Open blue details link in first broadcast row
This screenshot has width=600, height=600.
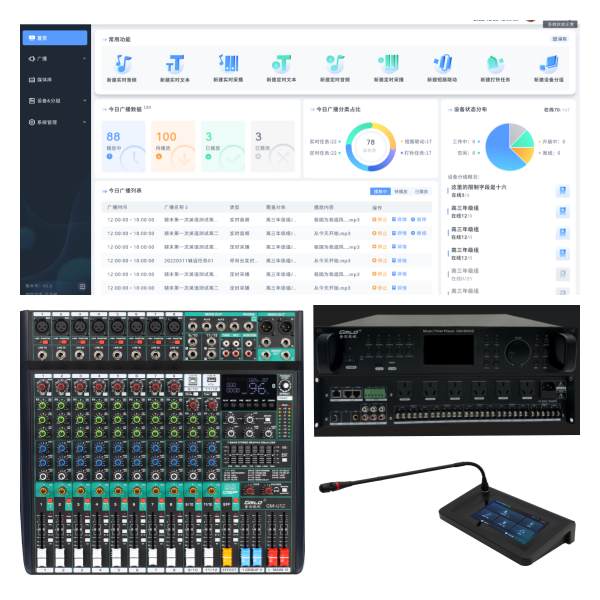tap(399, 220)
